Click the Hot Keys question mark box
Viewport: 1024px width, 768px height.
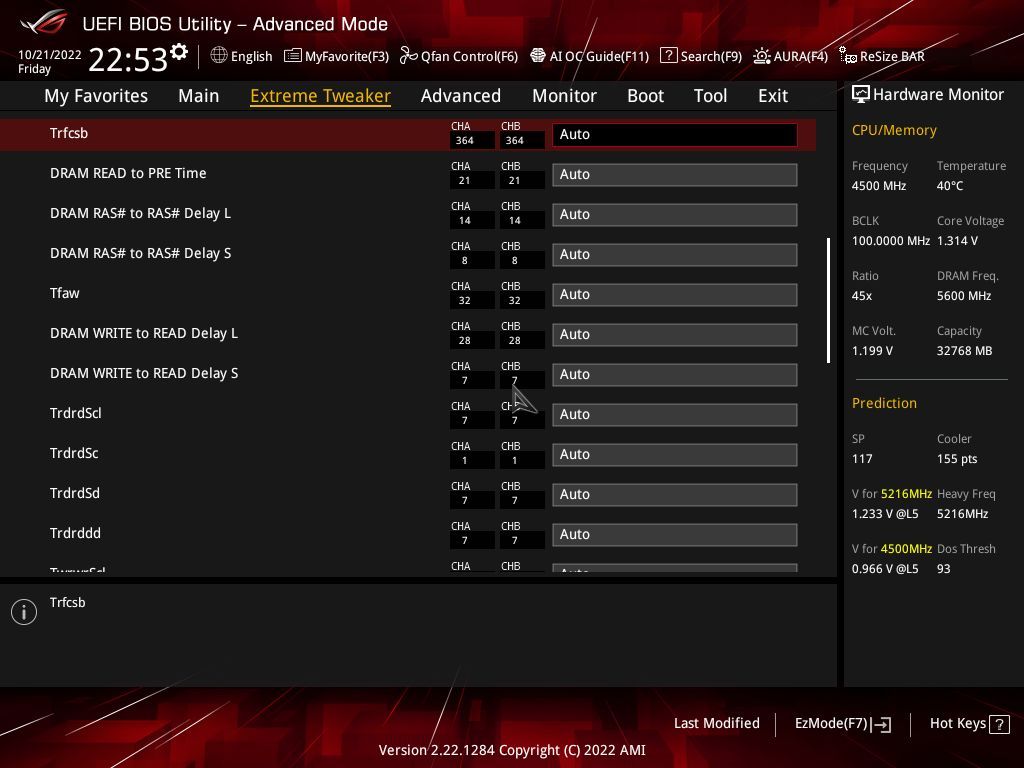999,724
